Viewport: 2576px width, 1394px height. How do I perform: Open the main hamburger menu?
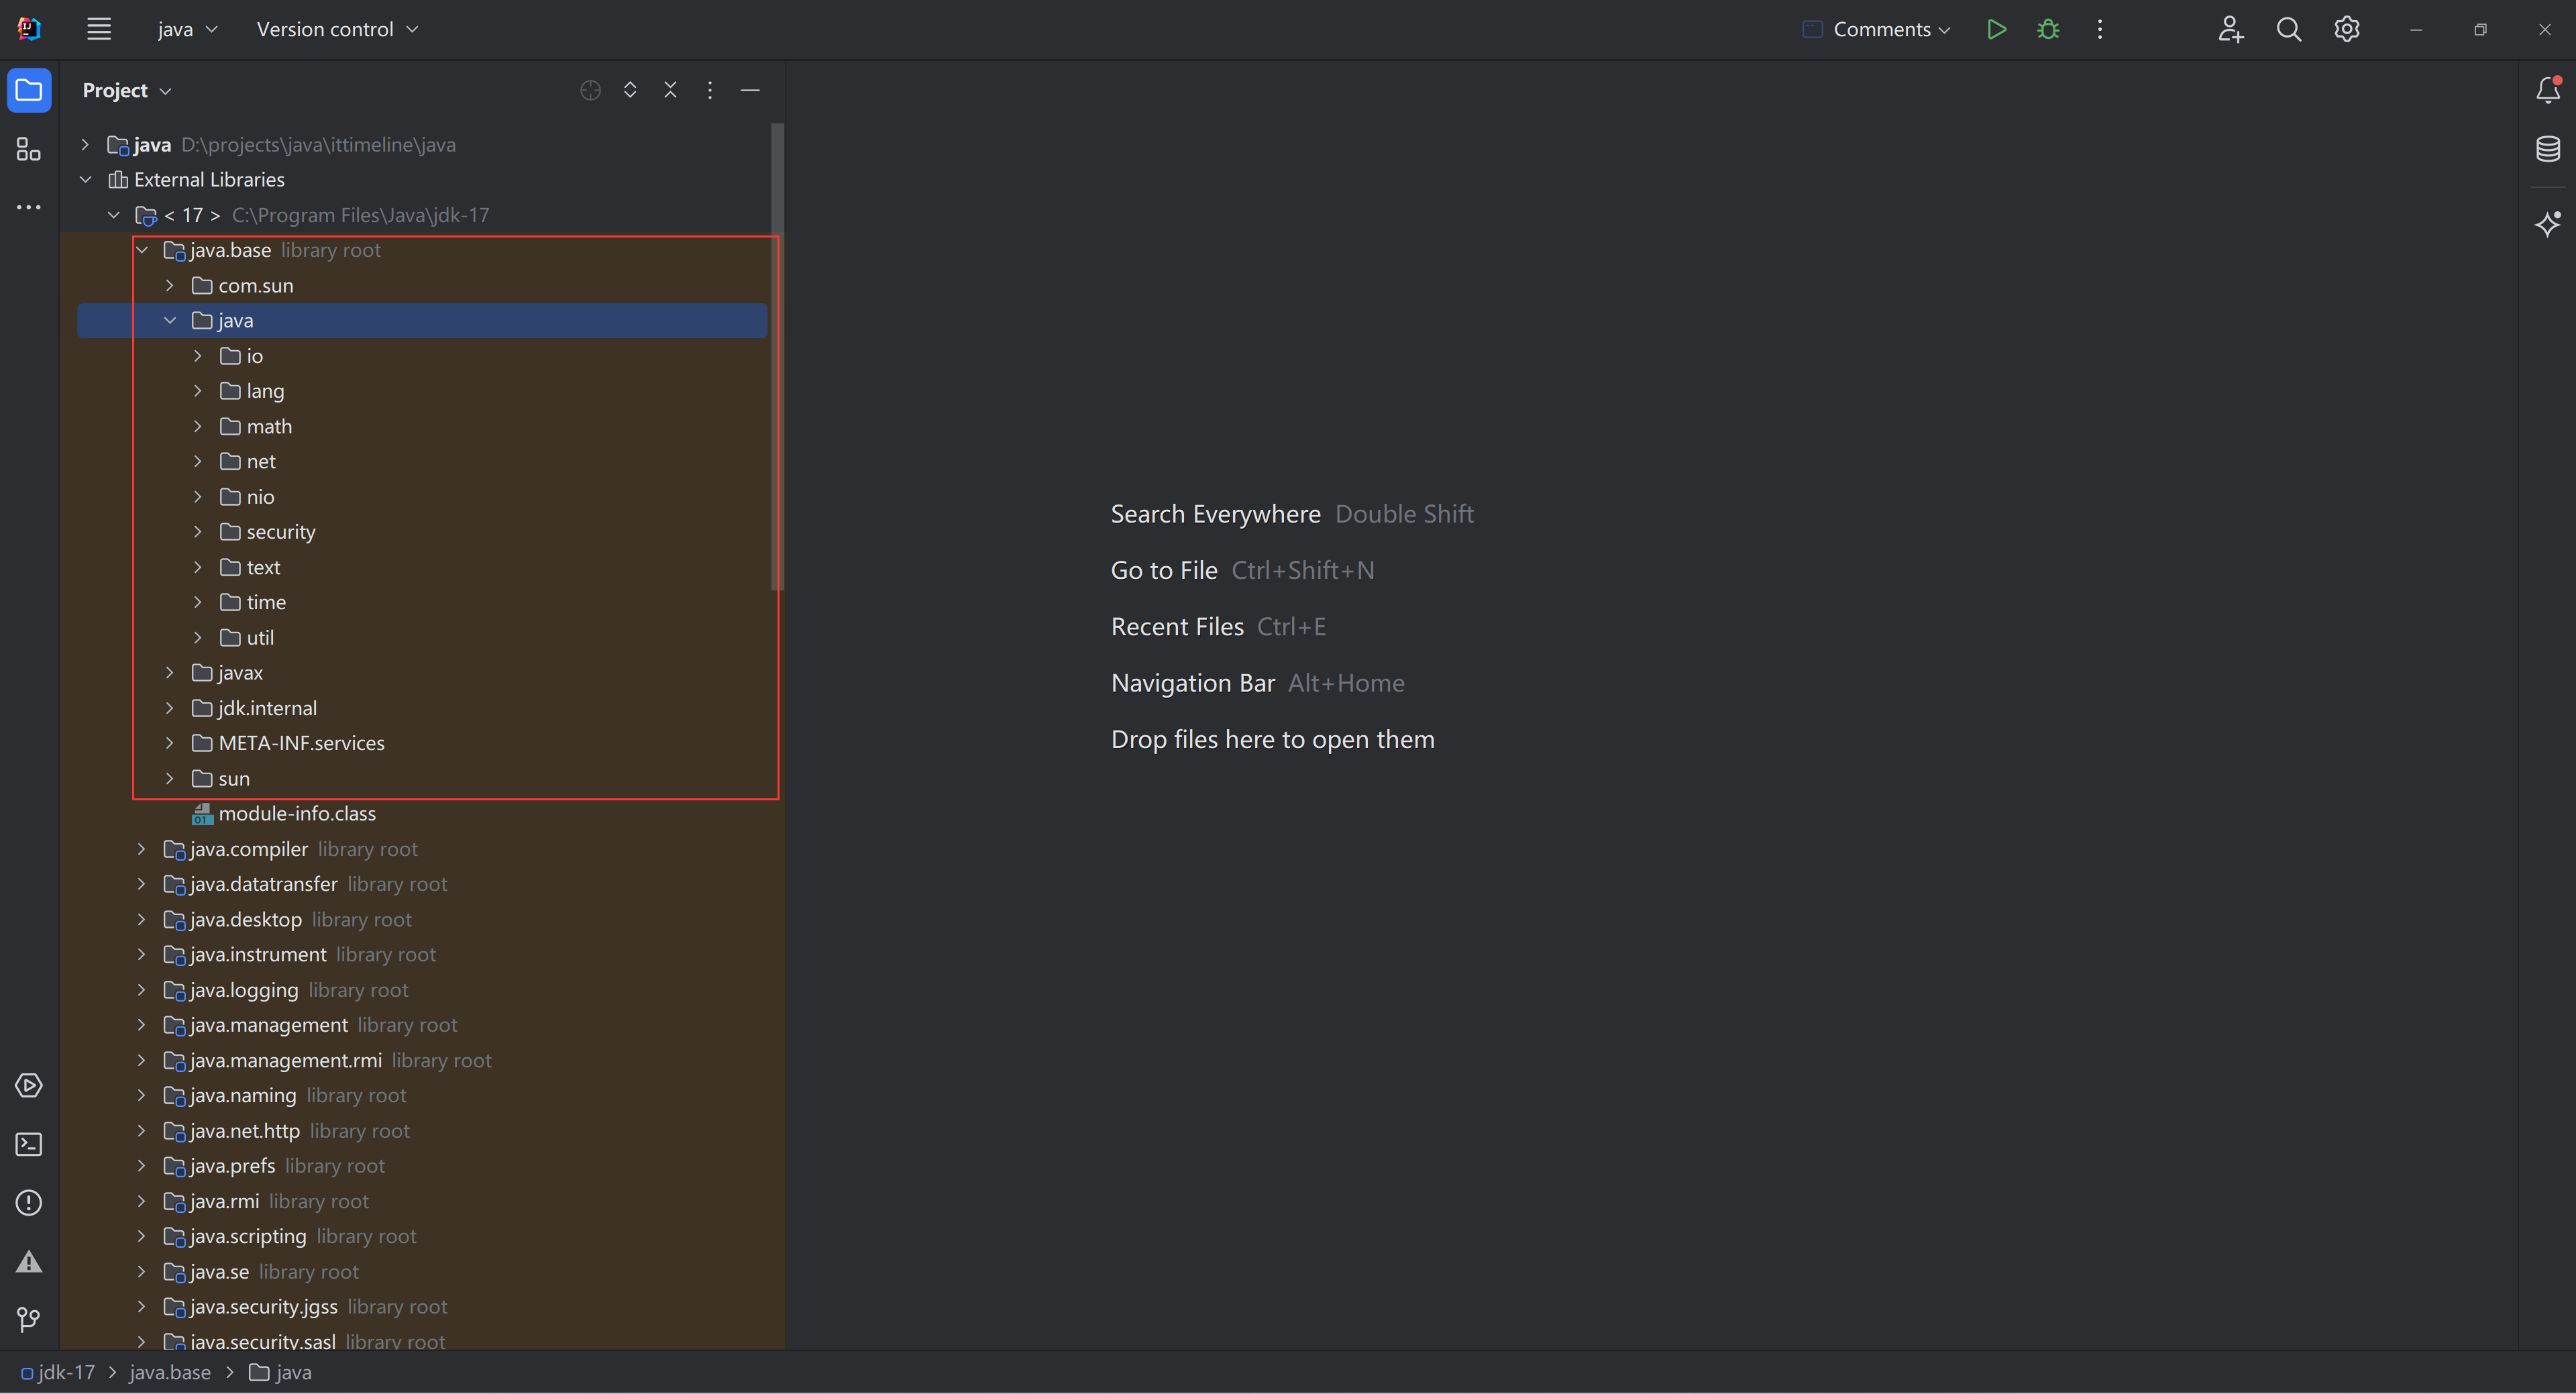tap(98, 29)
